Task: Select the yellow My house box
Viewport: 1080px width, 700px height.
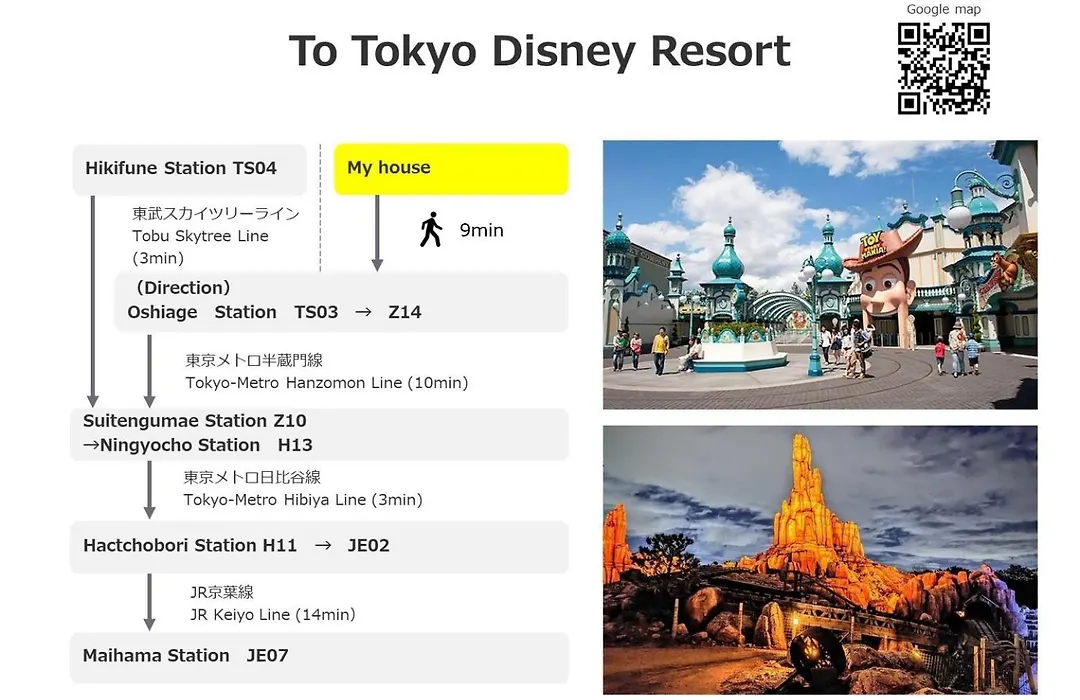Action: (x=451, y=169)
